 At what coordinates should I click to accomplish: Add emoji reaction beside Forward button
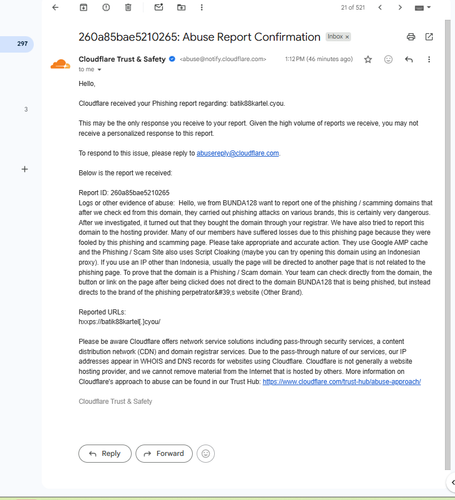206,453
